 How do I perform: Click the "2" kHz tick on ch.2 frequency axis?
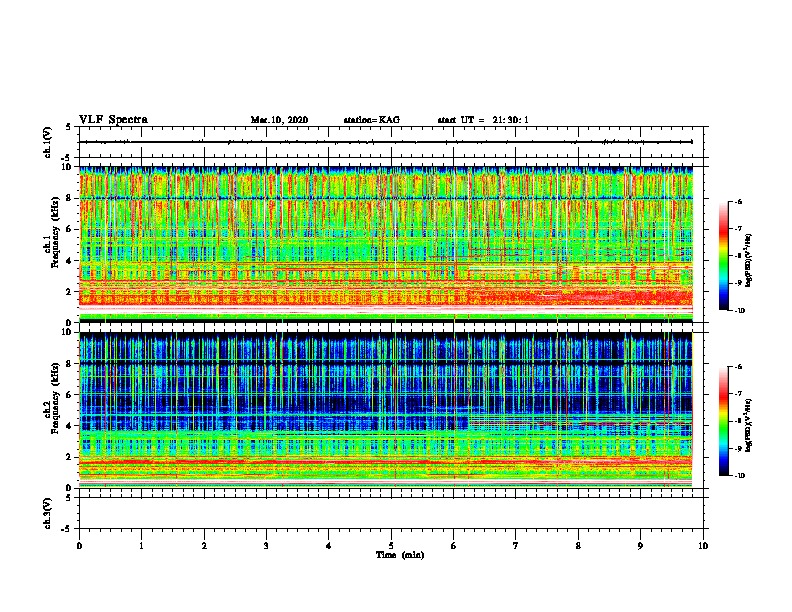point(69,457)
